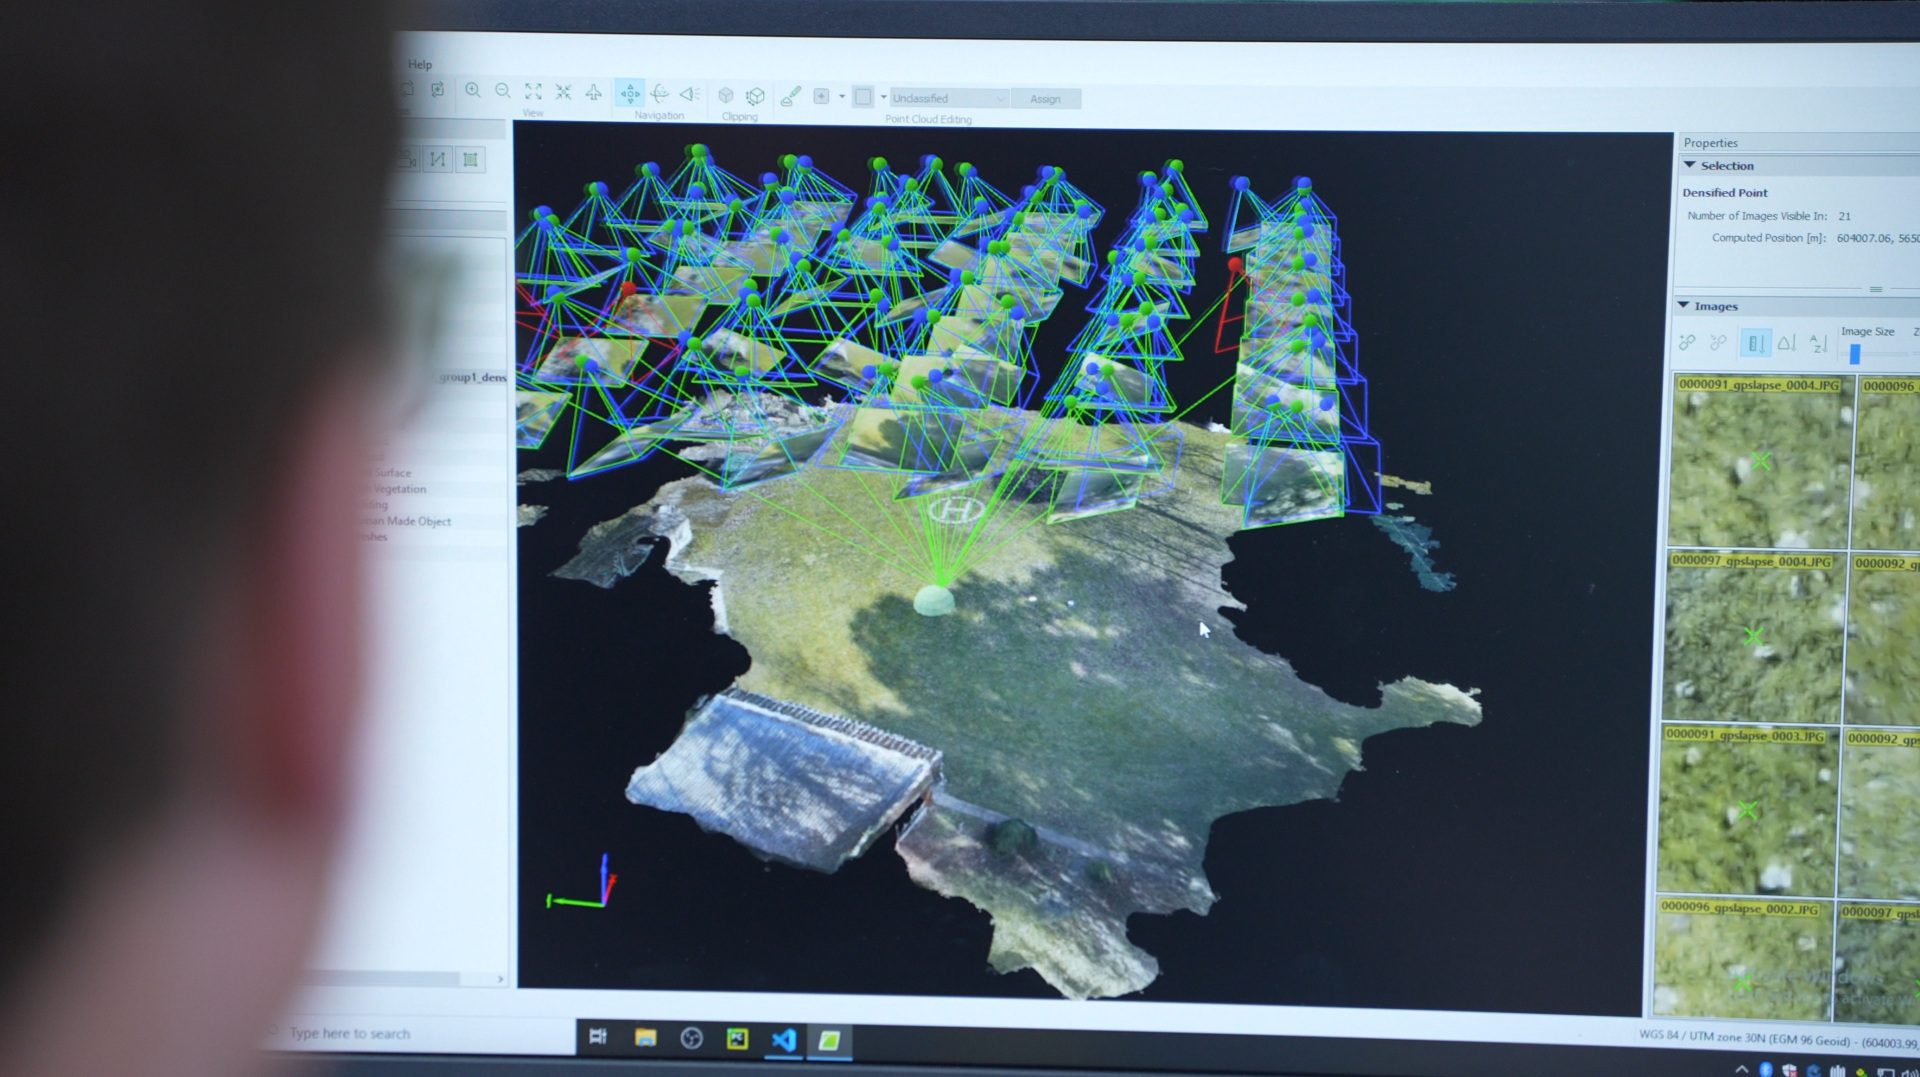
Task: Open the Unclassified point class dropdown
Action: (948, 98)
